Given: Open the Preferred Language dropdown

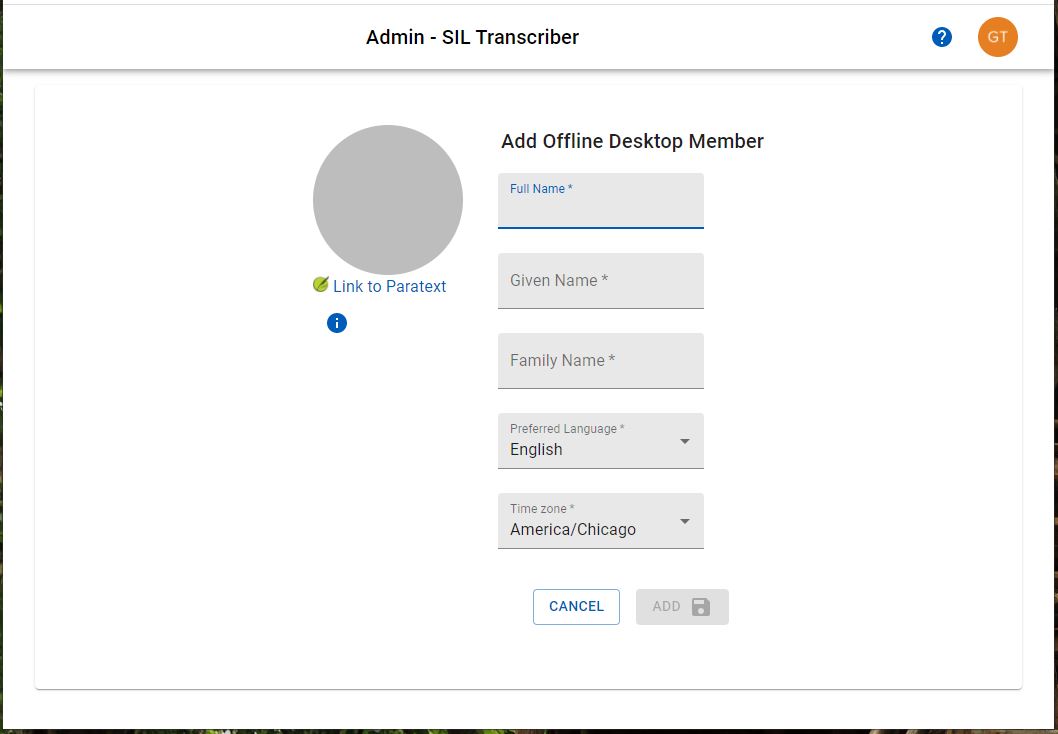Looking at the screenshot, I should (601, 441).
